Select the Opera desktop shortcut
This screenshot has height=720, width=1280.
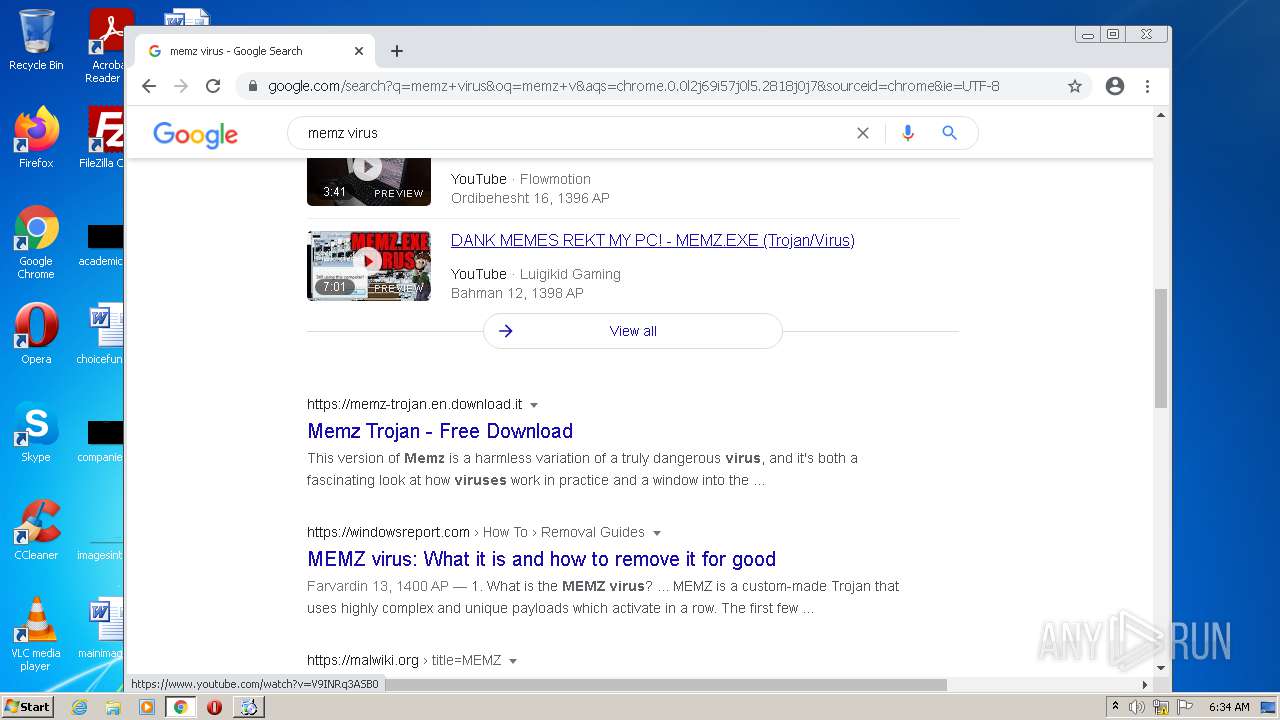coord(36,334)
